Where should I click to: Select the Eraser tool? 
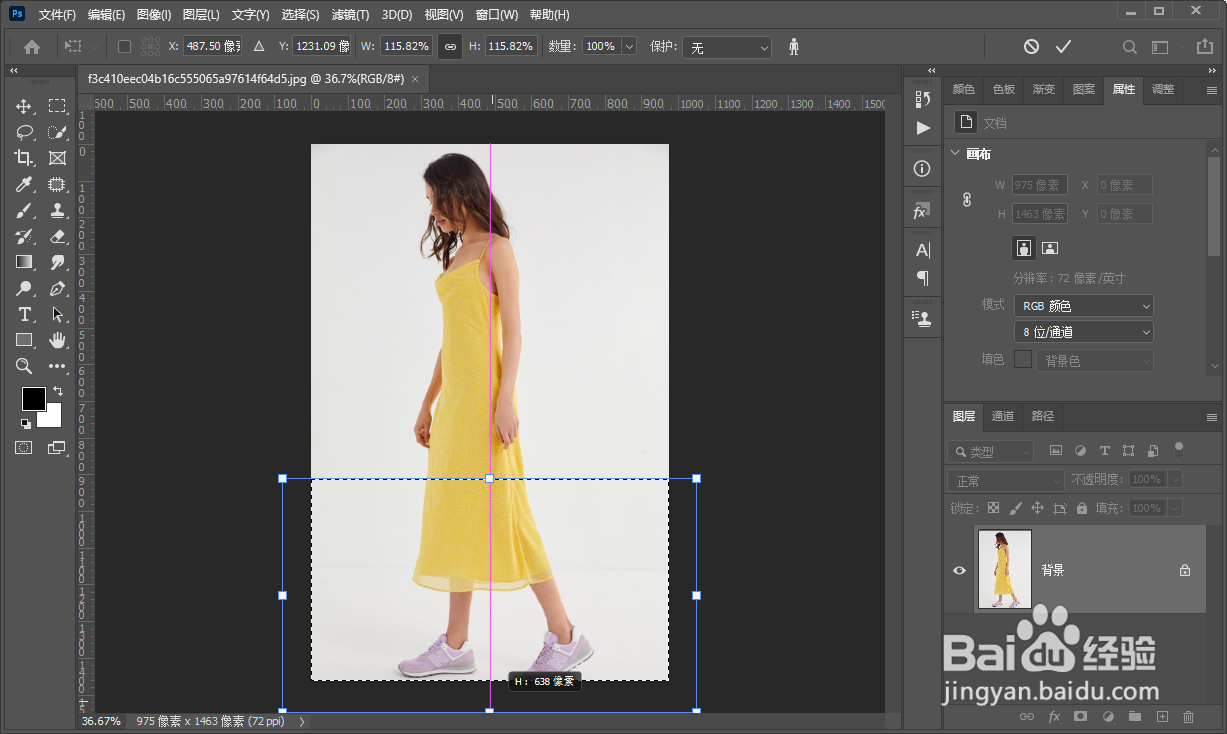57,236
